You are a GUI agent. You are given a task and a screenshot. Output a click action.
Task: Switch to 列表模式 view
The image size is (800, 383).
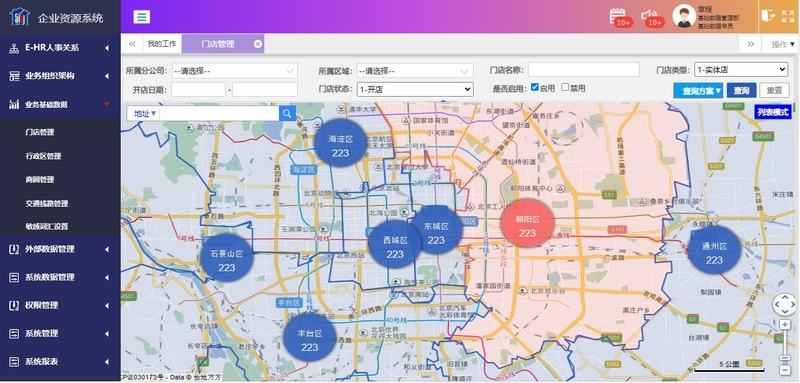pos(772,112)
